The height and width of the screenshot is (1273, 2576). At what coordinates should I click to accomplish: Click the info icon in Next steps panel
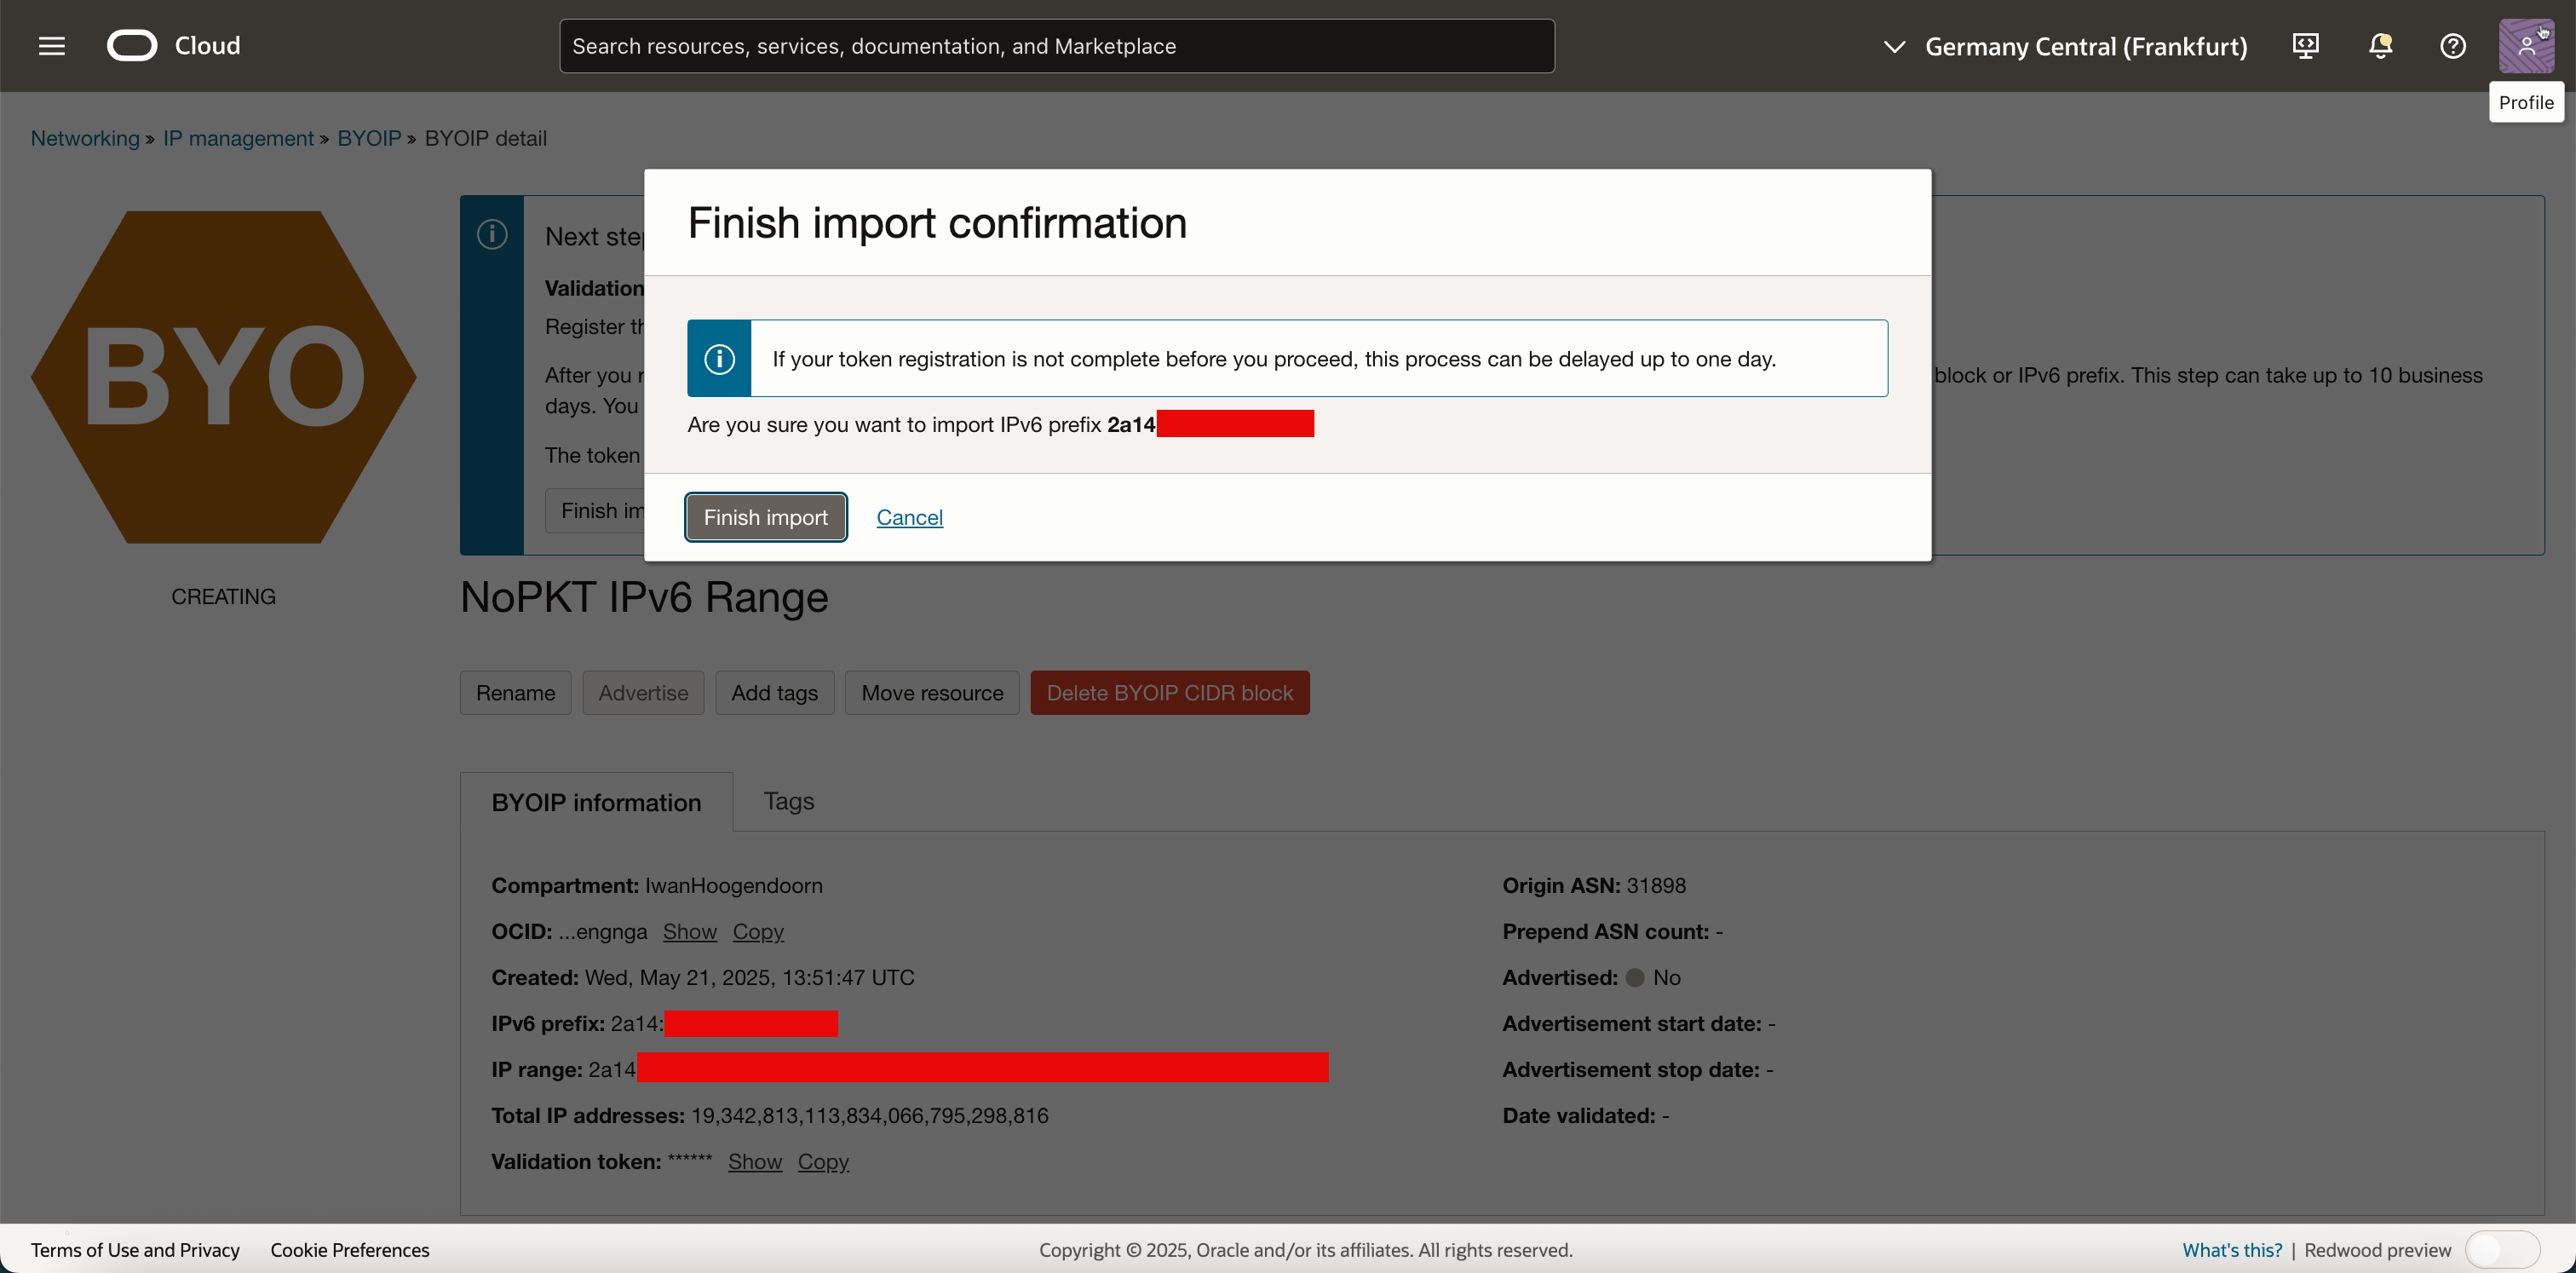492,234
